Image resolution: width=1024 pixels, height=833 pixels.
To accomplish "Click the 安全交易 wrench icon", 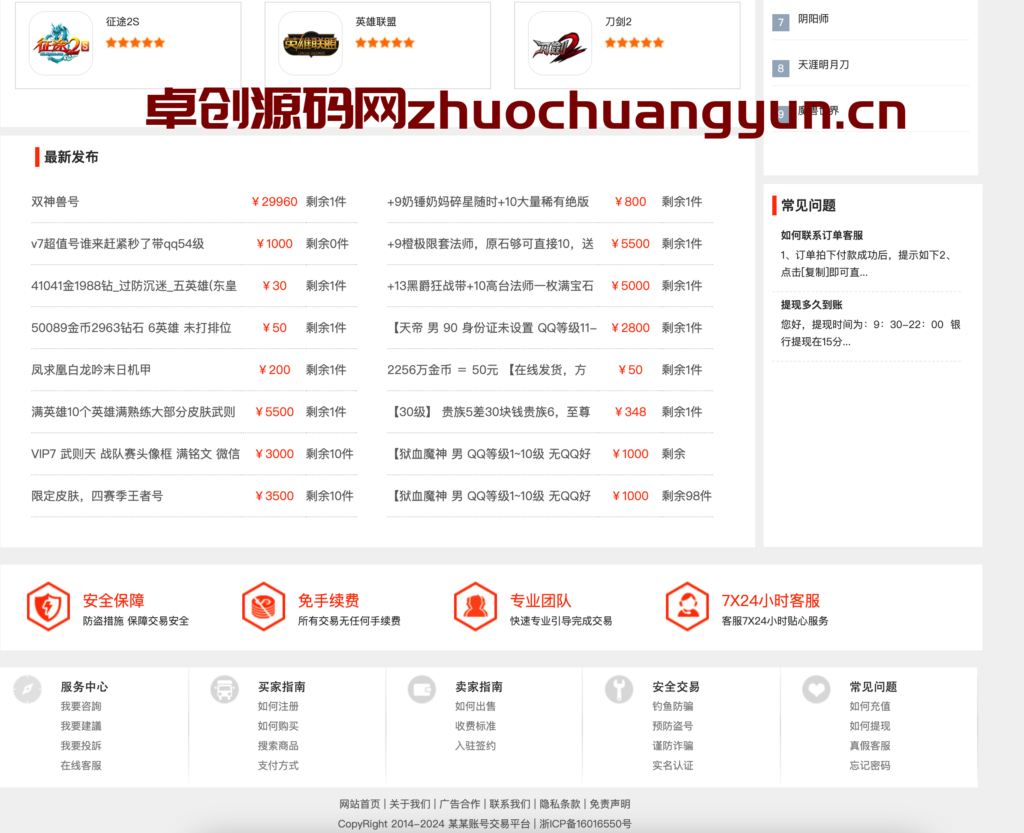I will [619, 689].
